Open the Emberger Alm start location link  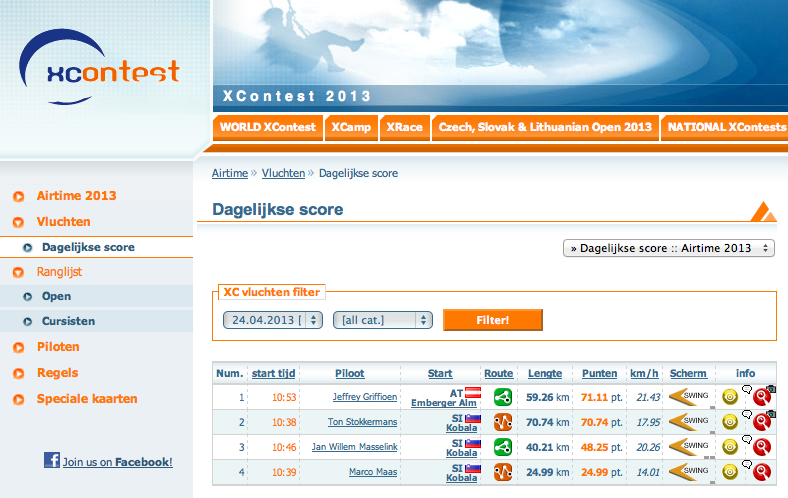(x=444, y=403)
